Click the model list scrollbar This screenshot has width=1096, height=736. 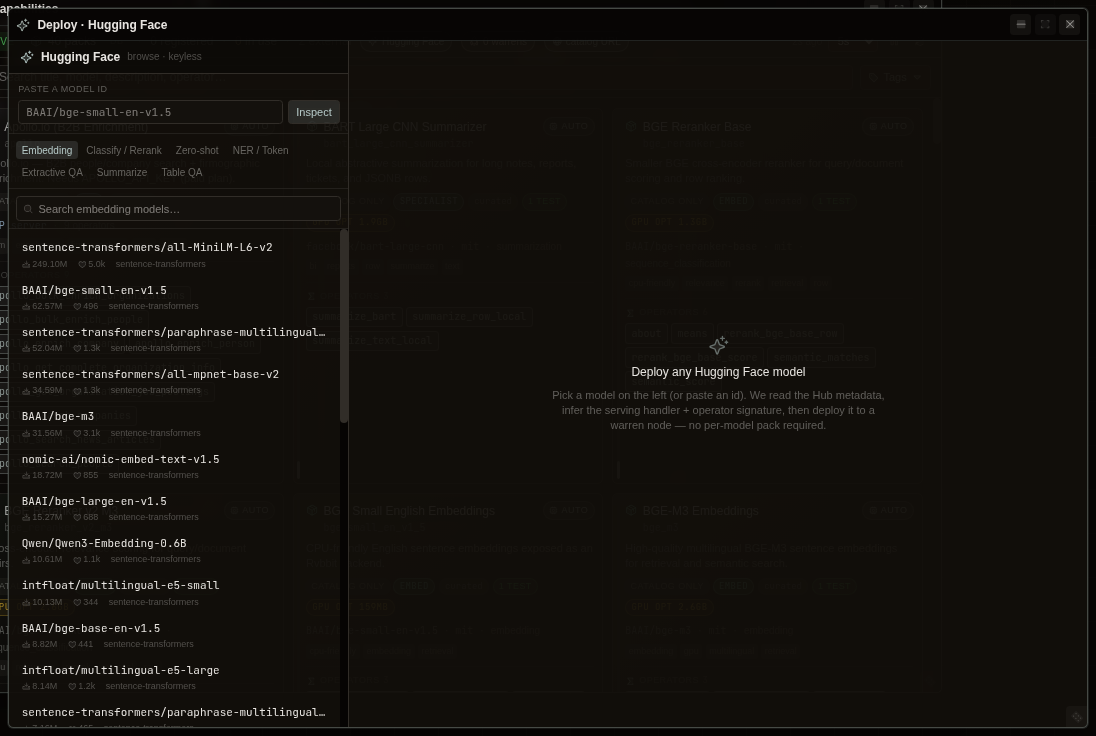[344, 326]
